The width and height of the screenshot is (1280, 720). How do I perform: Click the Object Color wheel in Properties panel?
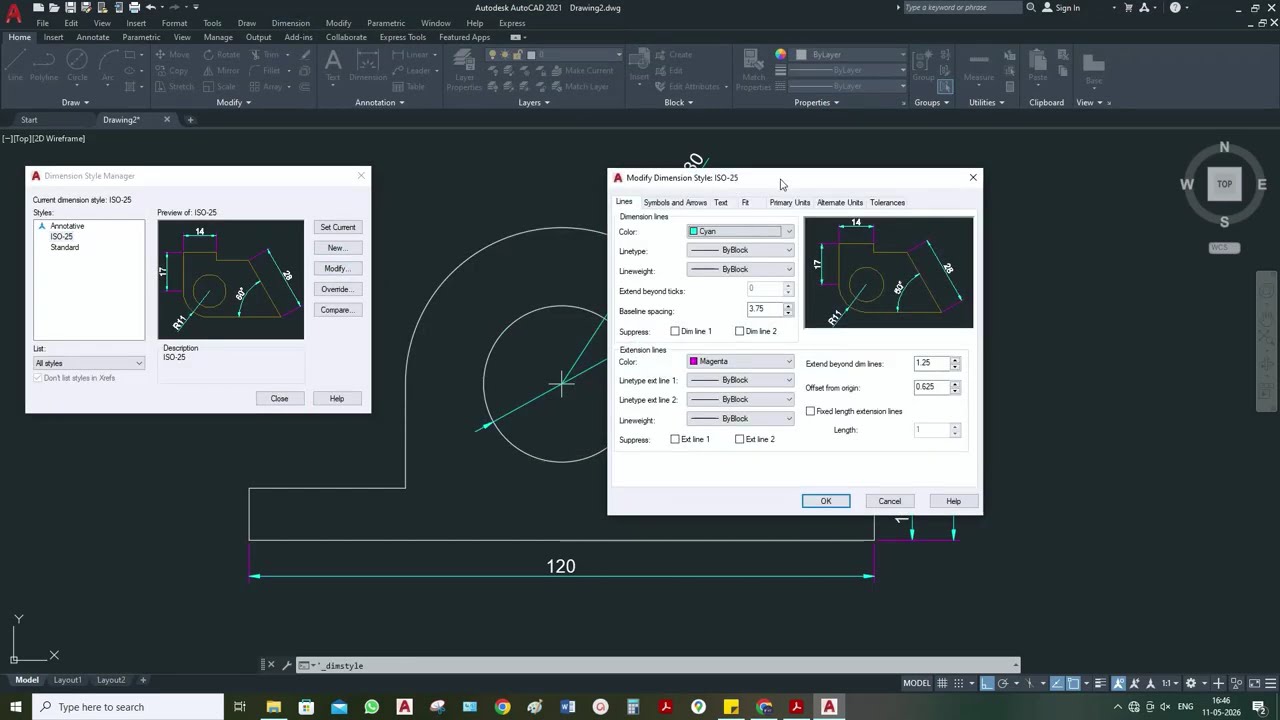click(780, 55)
